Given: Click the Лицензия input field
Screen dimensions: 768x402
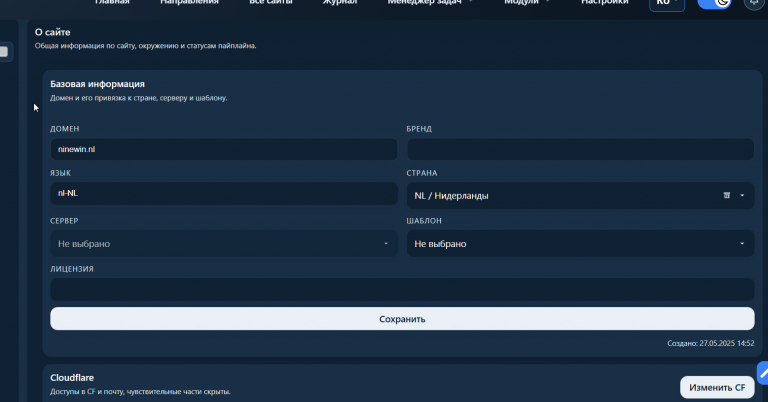Looking at the screenshot, I should tap(402, 289).
